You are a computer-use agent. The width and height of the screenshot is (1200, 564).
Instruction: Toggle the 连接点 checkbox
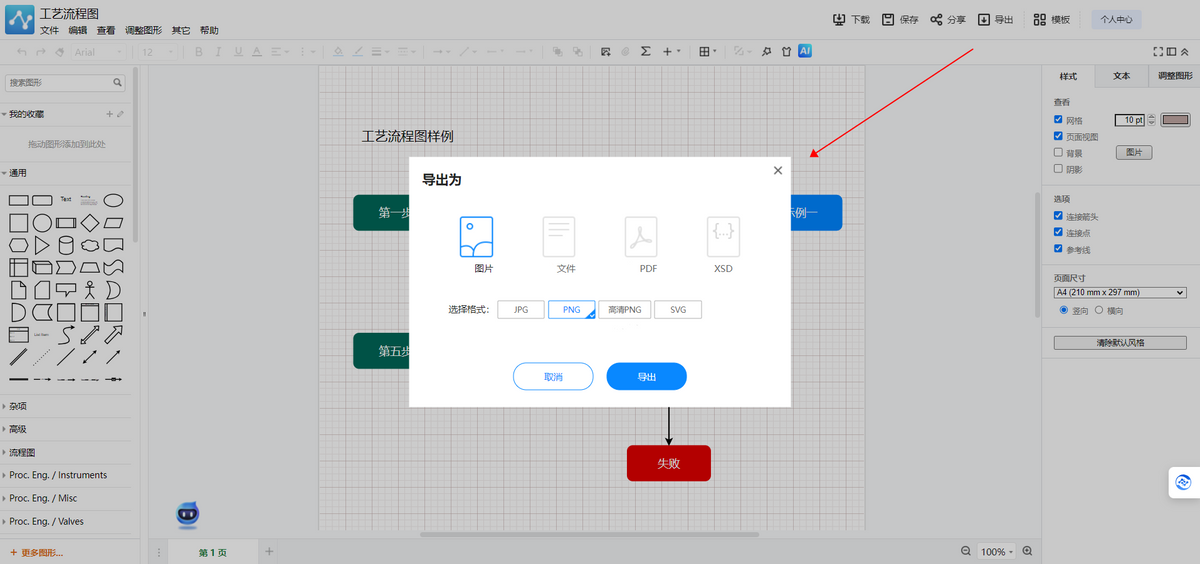point(1059,232)
